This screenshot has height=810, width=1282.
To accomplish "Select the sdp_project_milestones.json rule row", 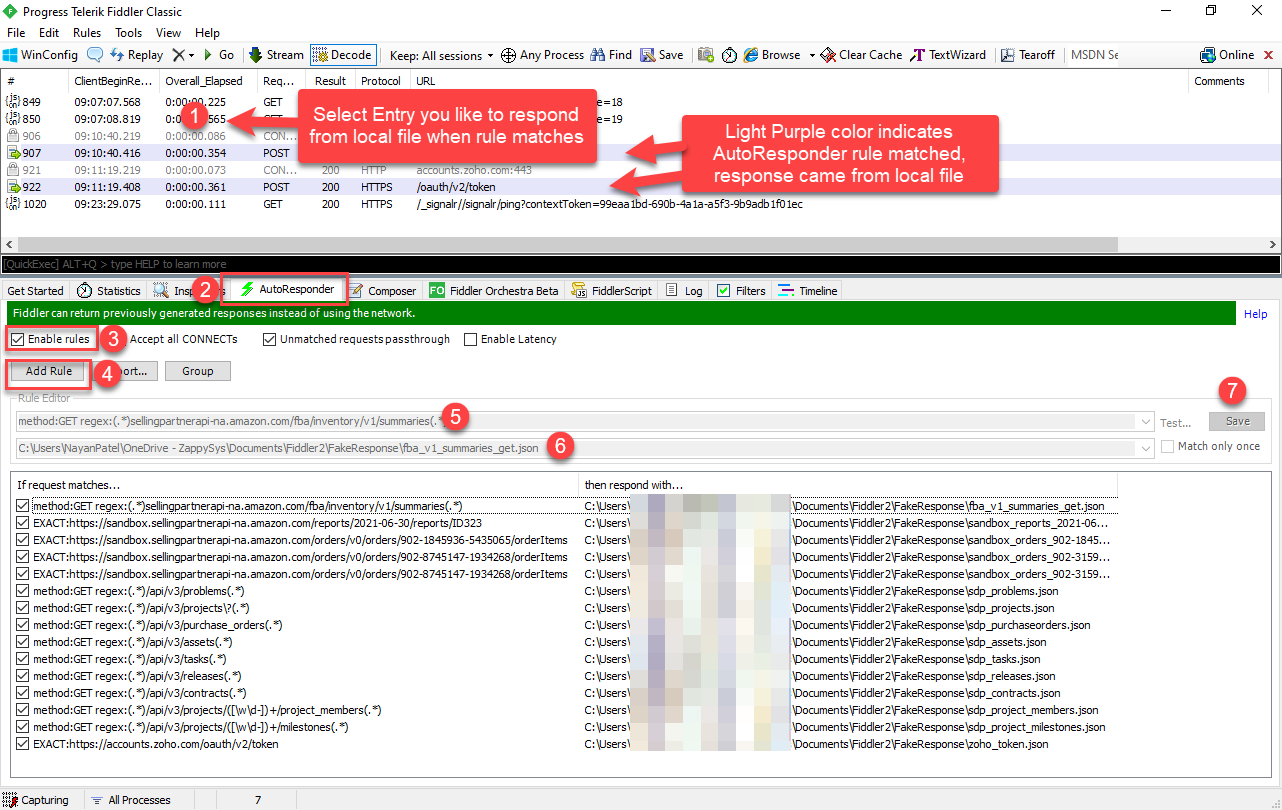I will [x=566, y=727].
